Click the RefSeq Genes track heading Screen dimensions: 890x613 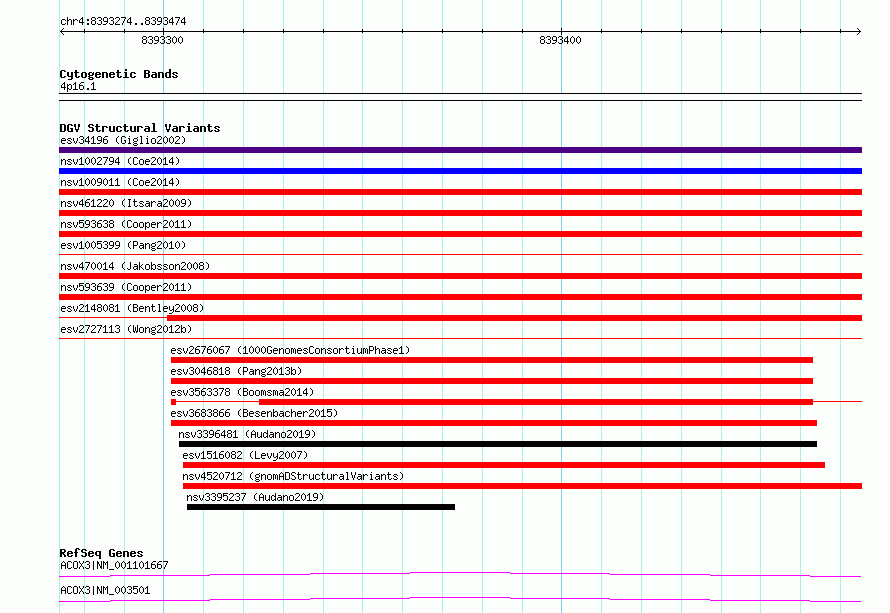tap(101, 553)
